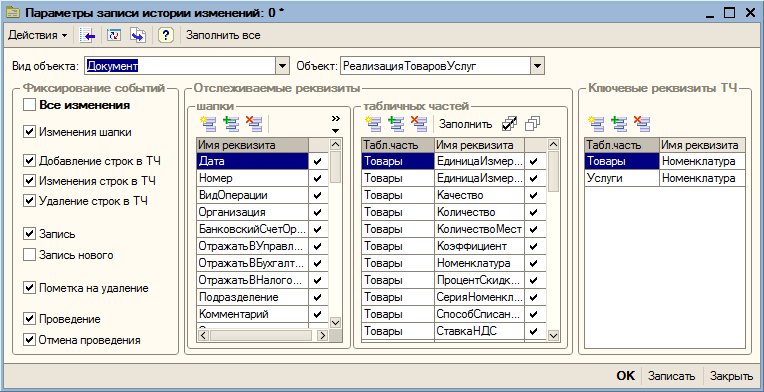The width and height of the screenshot is (764, 392).
Task: Click the reread/refresh toolbar icon
Action: tap(114, 36)
